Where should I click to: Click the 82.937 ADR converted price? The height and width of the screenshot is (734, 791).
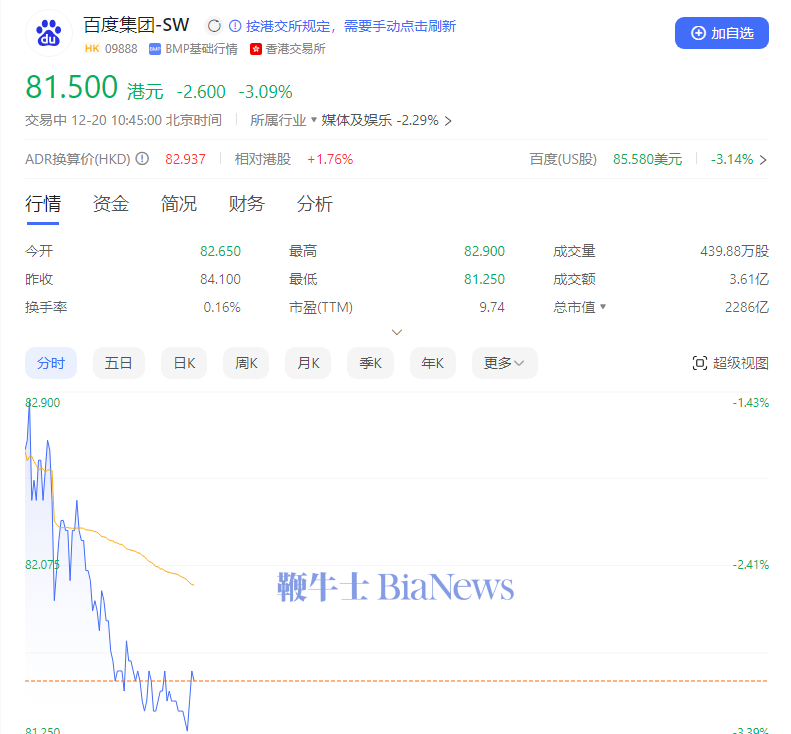186,159
